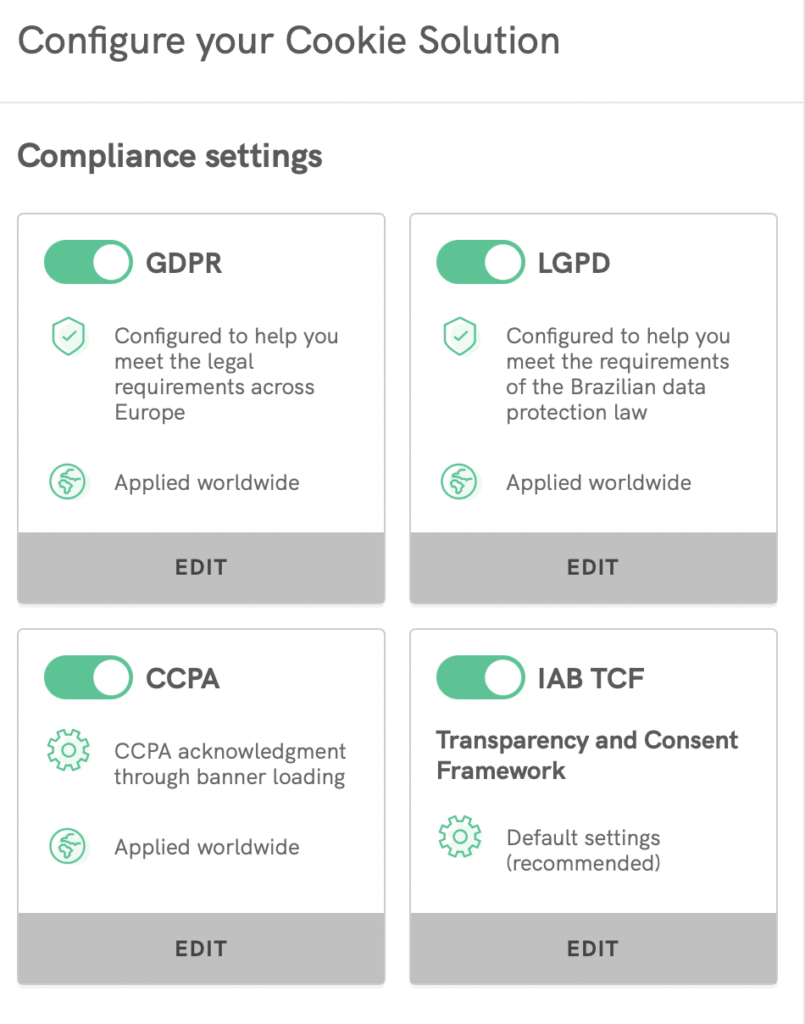Open EDIT for the LGPD card
This screenshot has width=805, height=1024.
click(593, 567)
